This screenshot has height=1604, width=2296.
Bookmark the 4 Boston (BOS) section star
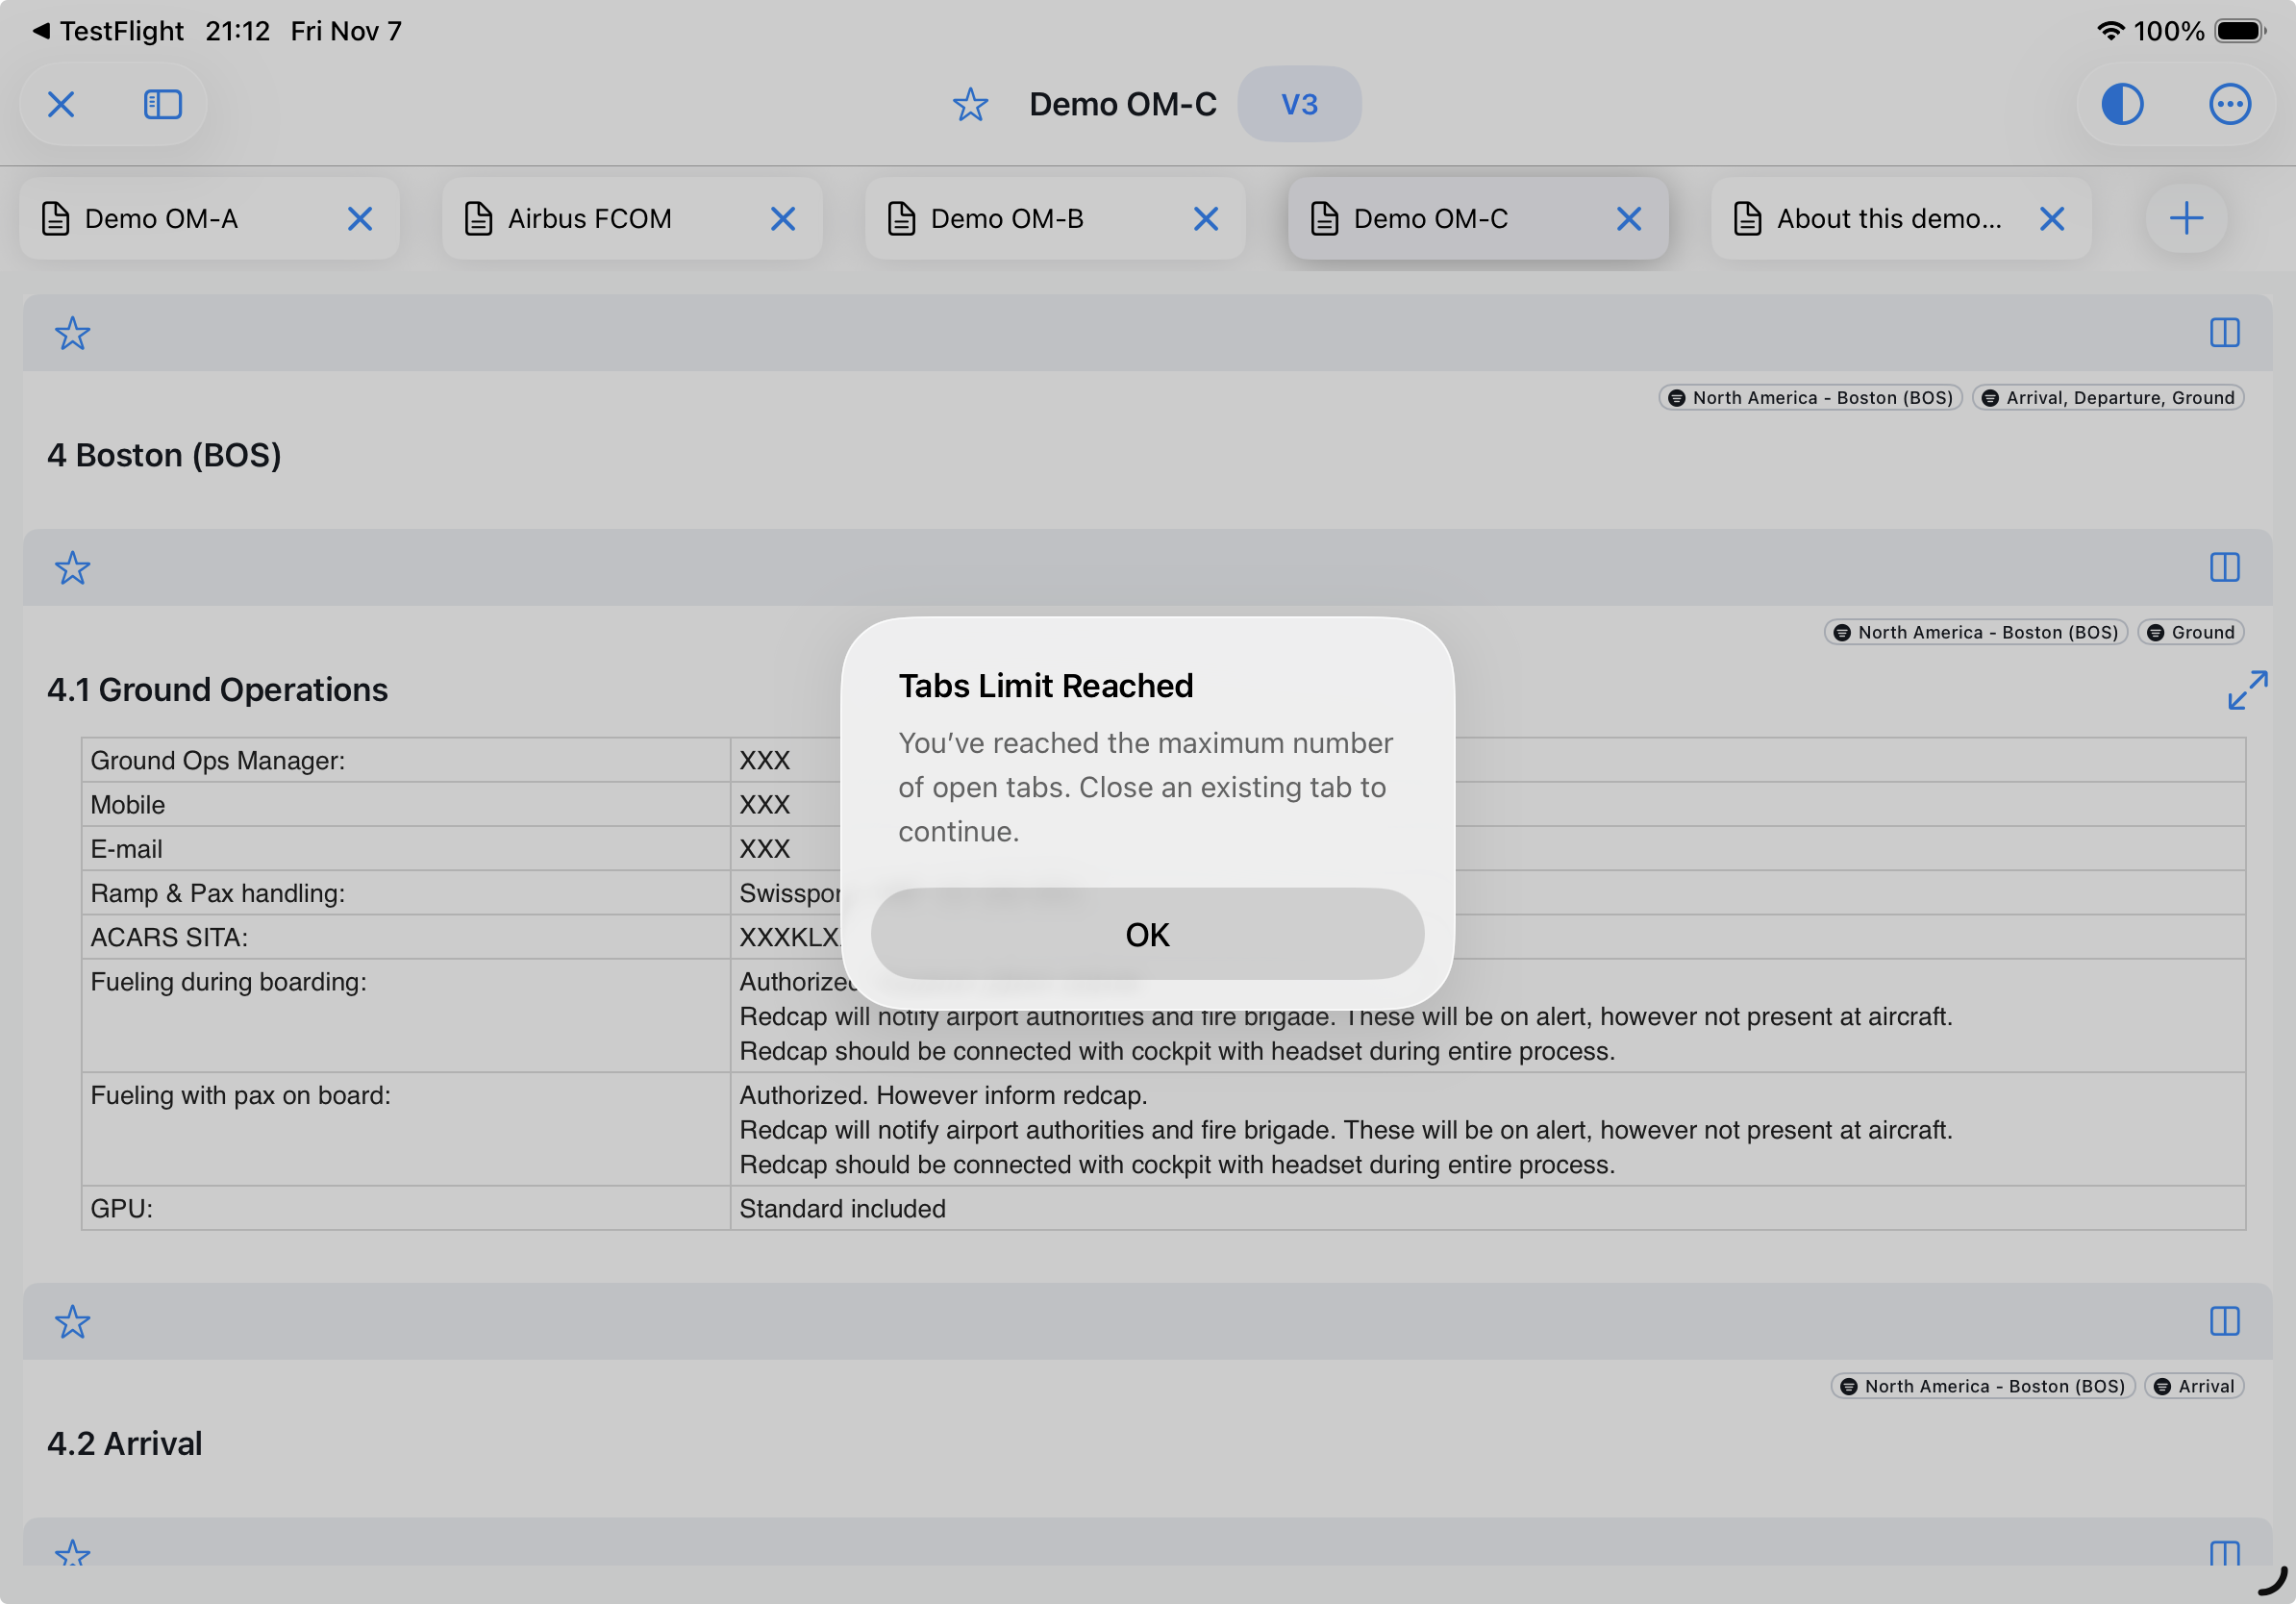tap(72, 333)
